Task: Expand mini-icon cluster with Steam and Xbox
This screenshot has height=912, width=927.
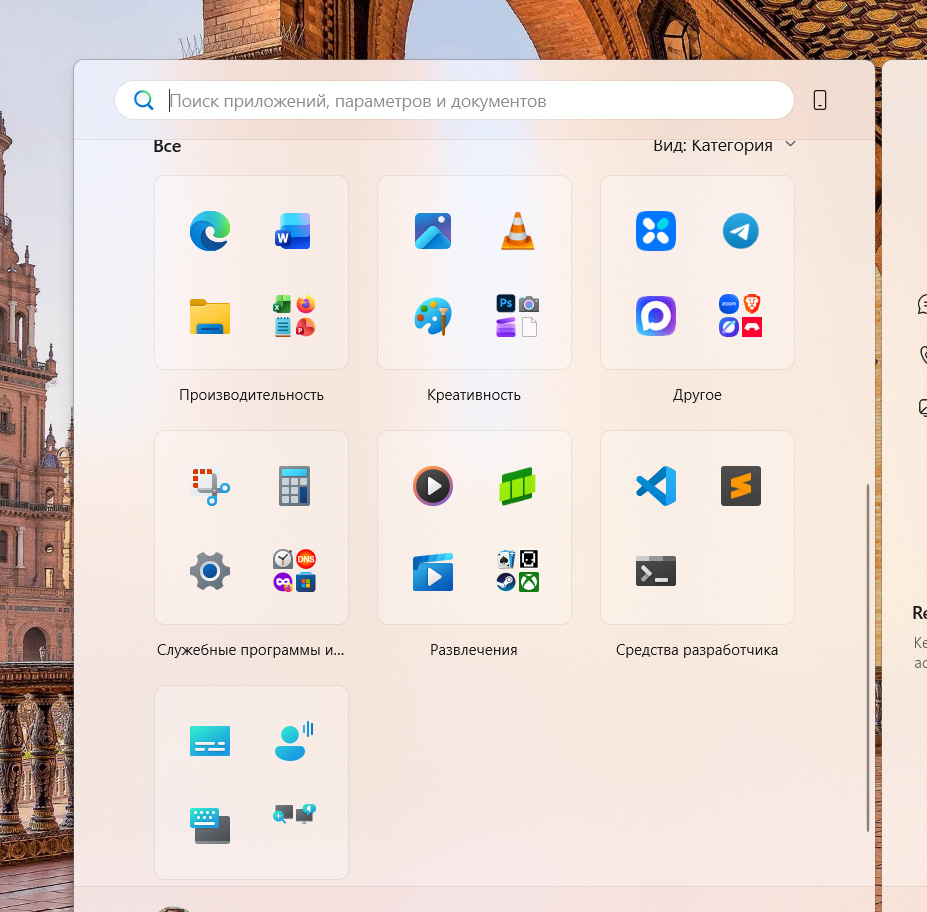Action: coord(517,571)
